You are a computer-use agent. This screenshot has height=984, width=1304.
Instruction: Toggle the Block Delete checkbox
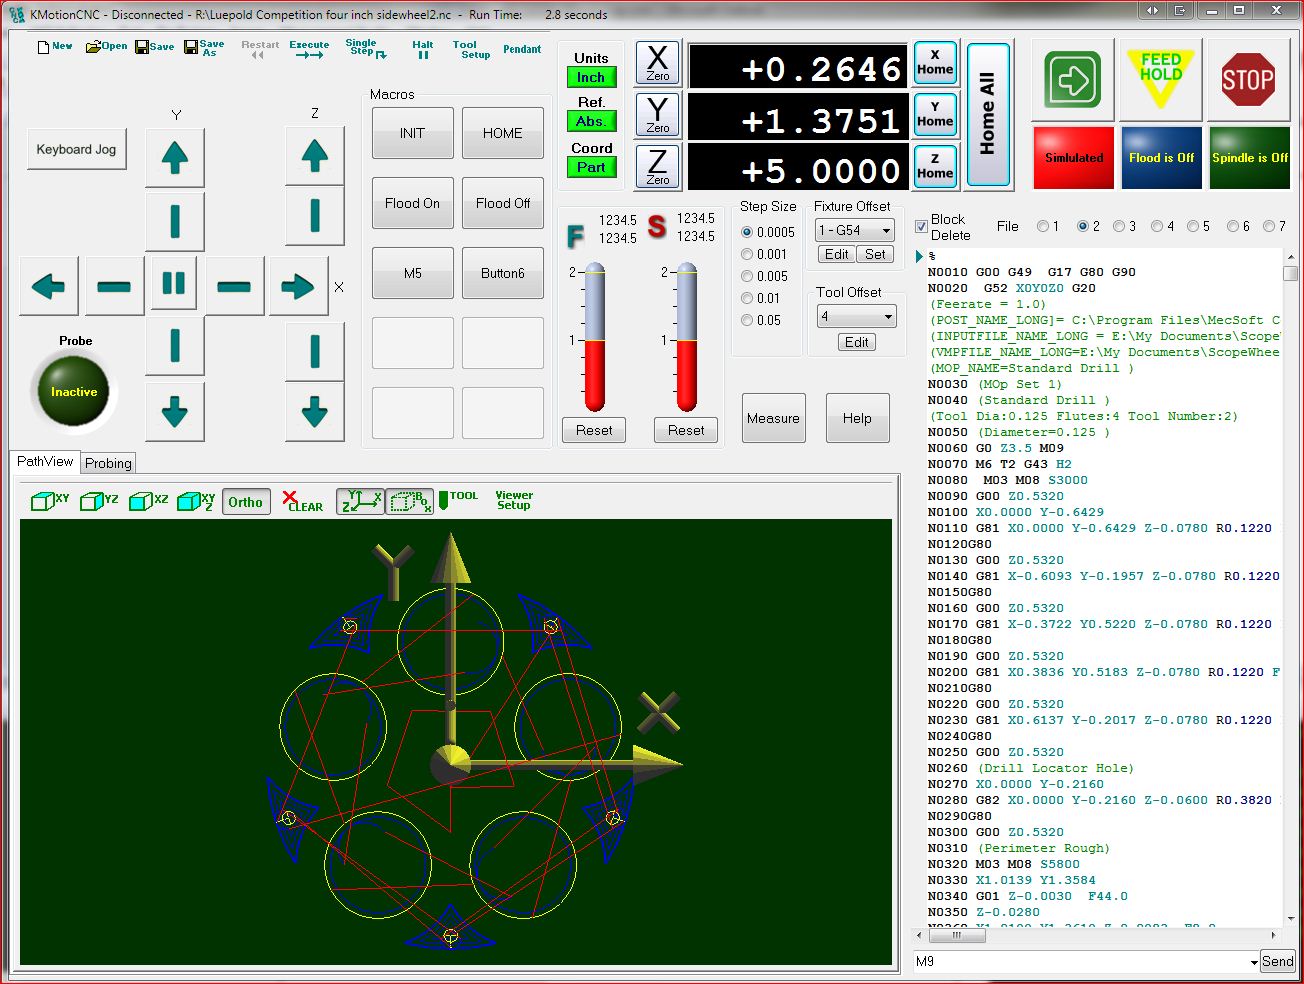pyautogui.click(x=921, y=227)
